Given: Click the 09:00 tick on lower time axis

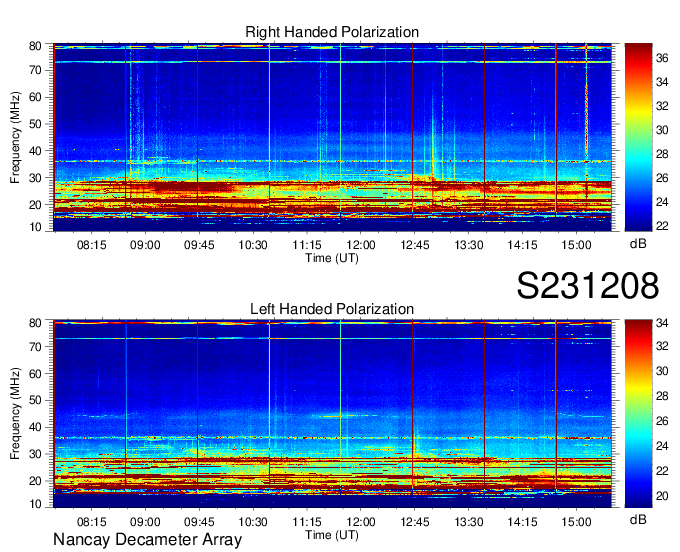Looking at the screenshot, I should tap(145, 522).
